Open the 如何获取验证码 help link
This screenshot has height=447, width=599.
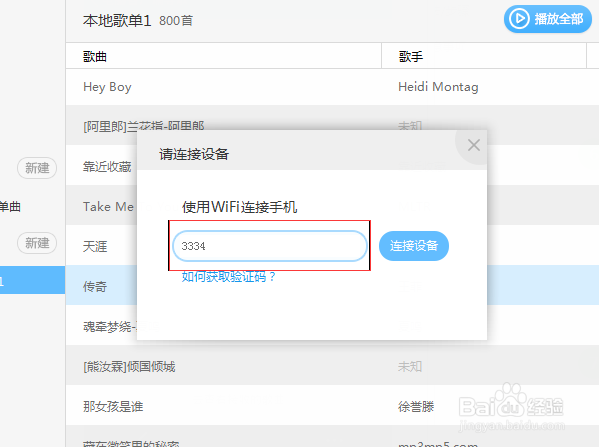(228, 277)
